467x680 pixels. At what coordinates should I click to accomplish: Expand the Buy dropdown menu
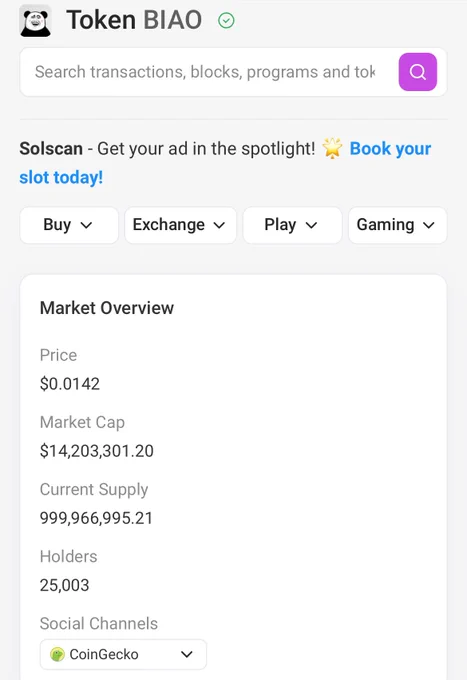tap(69, 225)
